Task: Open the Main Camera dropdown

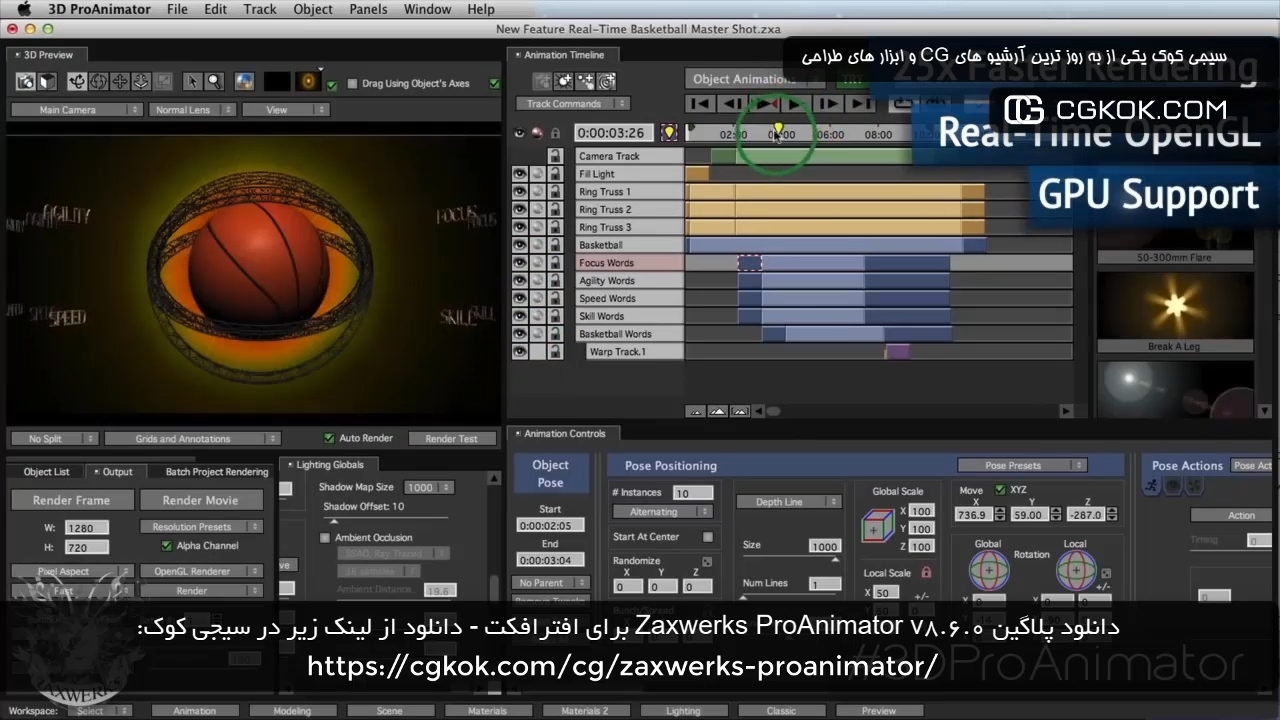Action: coord(76,110)
